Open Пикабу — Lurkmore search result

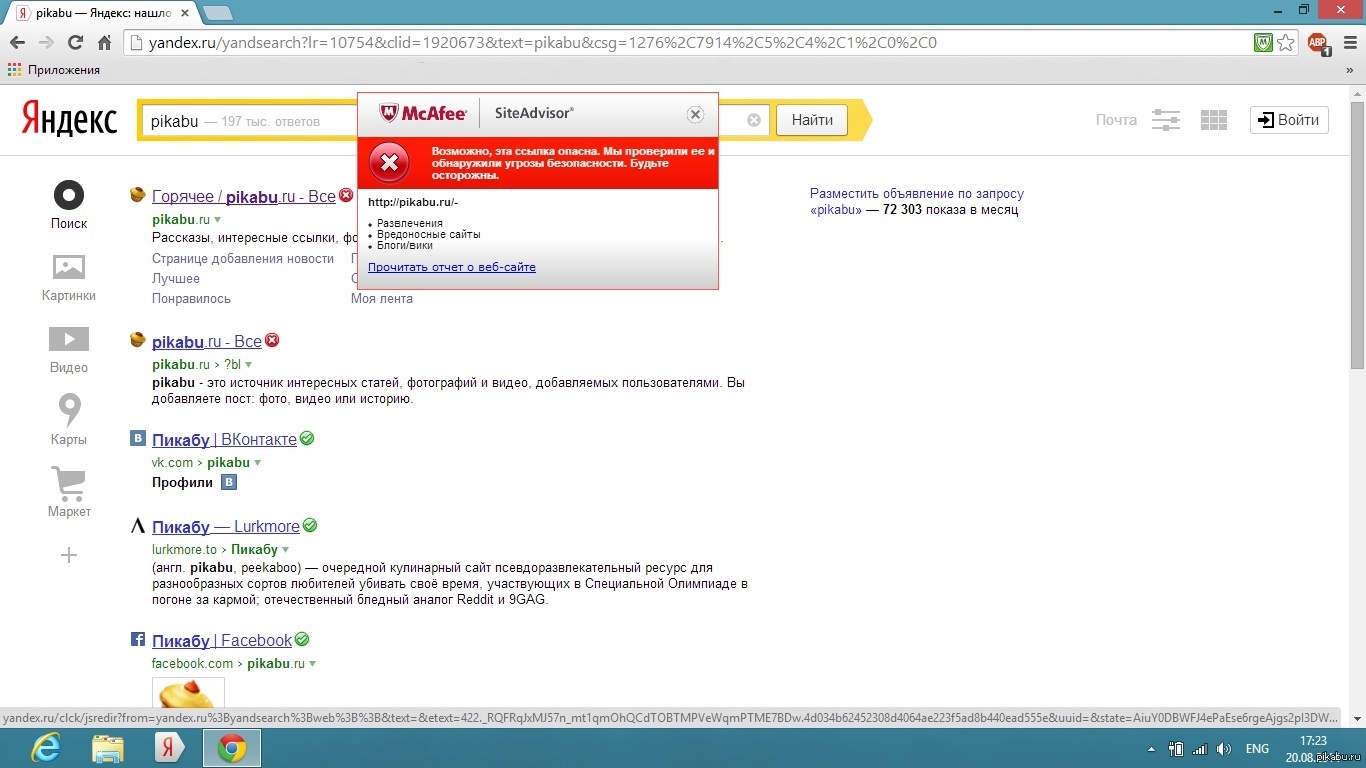coord(226,526)
